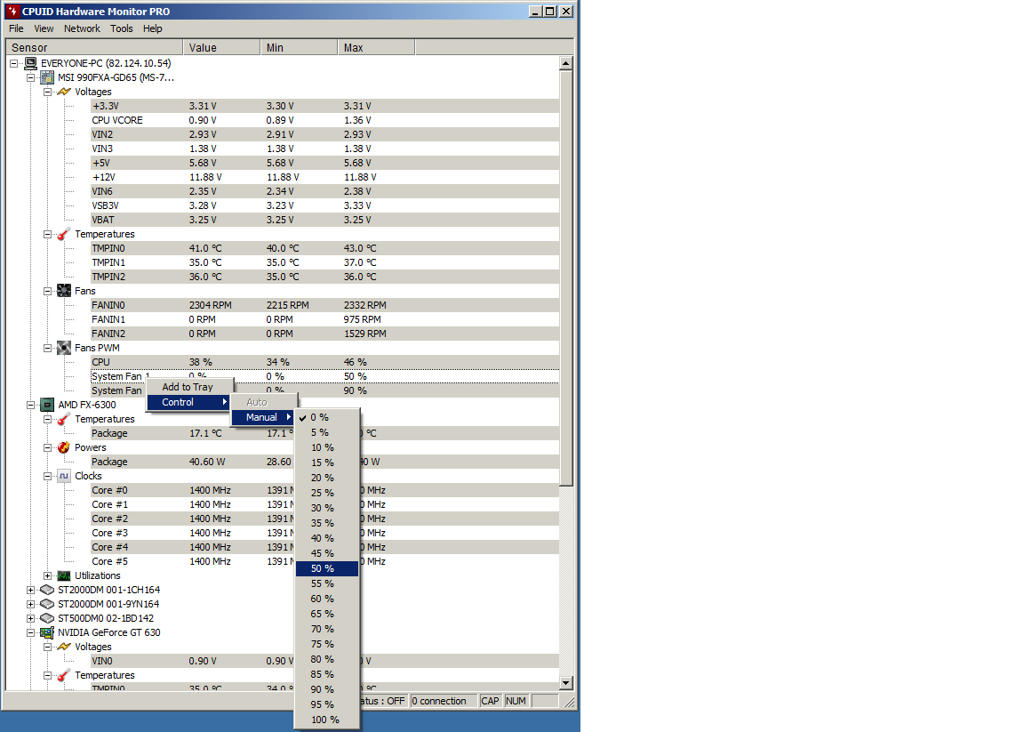Collapse the motherboard Voltages group
The image size is (1024, 732).
[48, 92]
